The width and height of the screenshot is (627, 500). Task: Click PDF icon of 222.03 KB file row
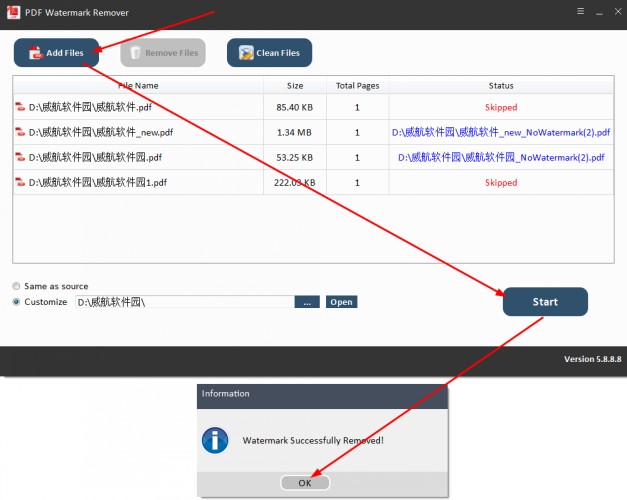(x=20, y=182)
